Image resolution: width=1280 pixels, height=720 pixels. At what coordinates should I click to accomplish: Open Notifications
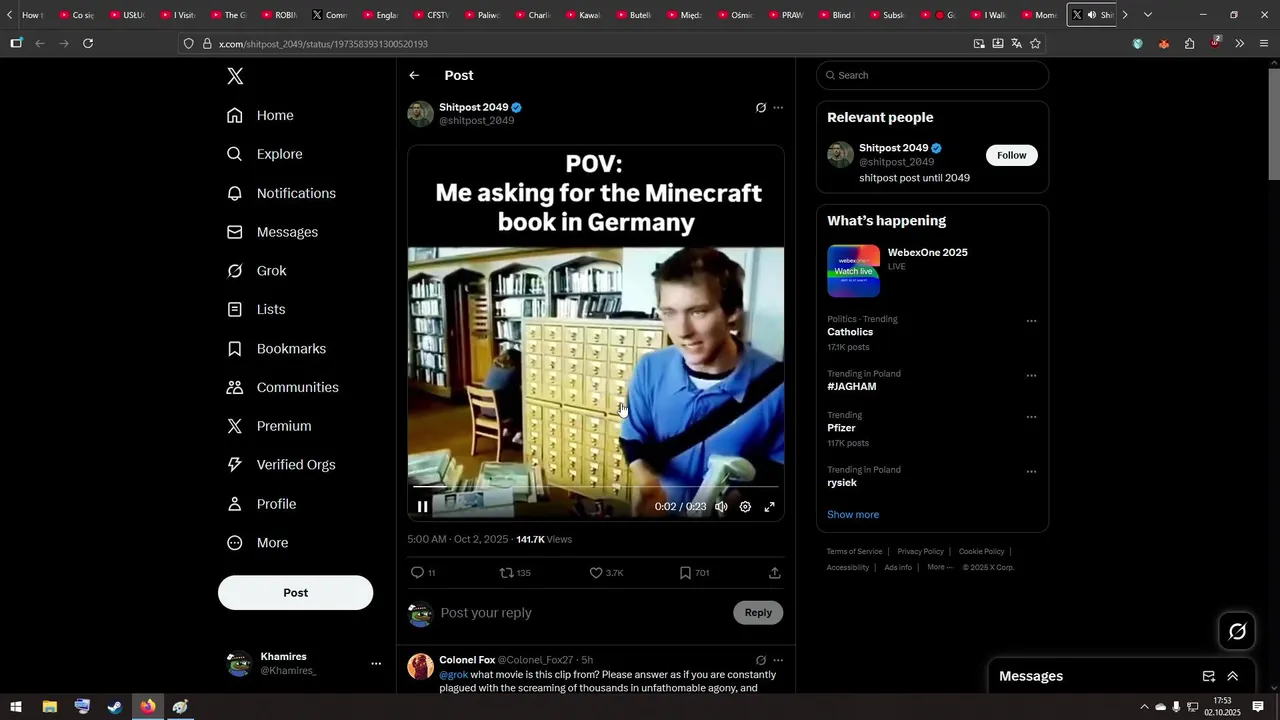pyautogui.click(x=281, y=193)
